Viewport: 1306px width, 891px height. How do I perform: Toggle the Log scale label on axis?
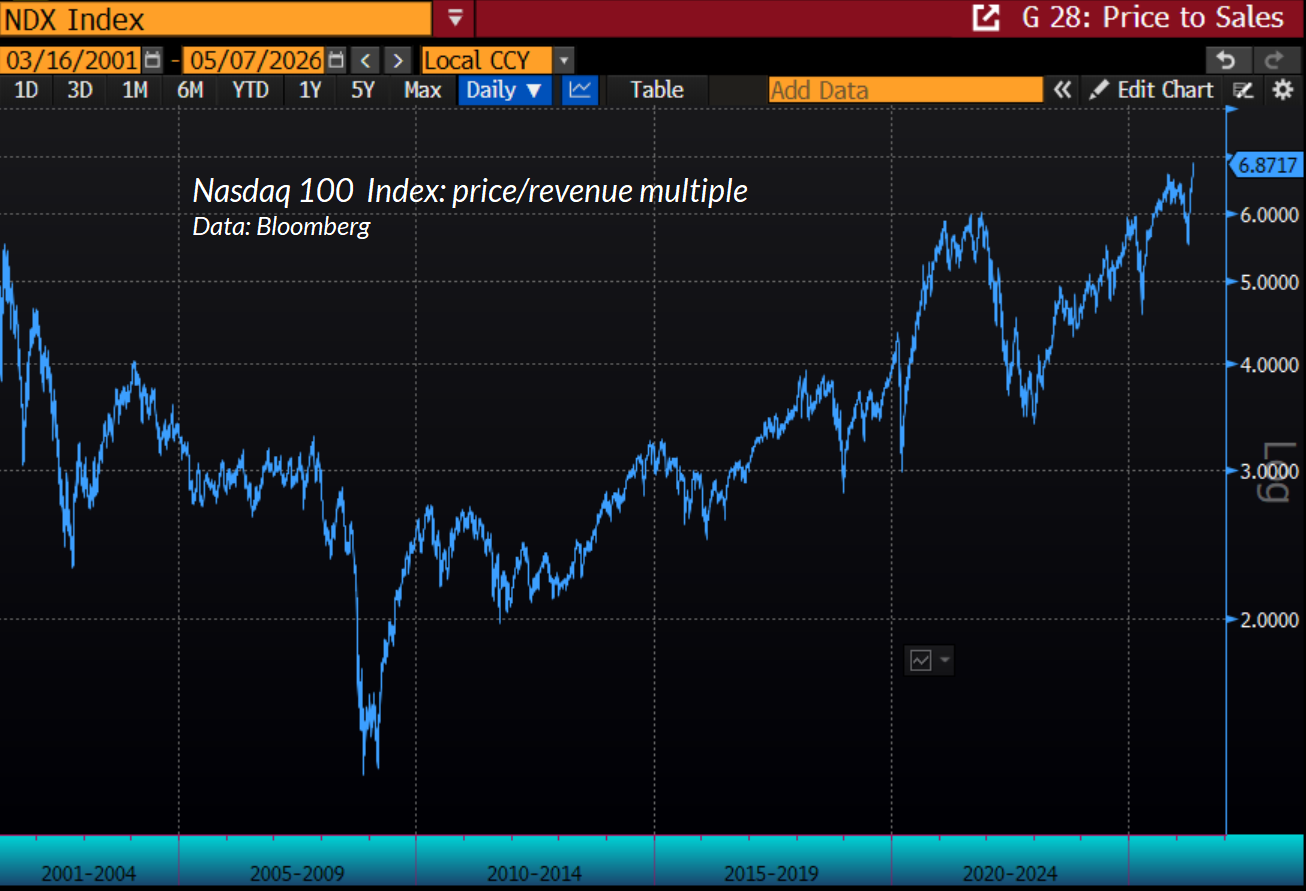pyautogui.click(x=1281, y=472)
